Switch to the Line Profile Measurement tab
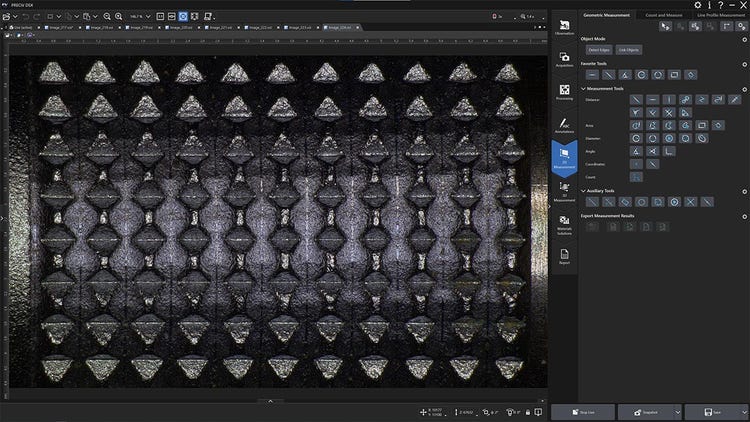 (x=719, y=15)
